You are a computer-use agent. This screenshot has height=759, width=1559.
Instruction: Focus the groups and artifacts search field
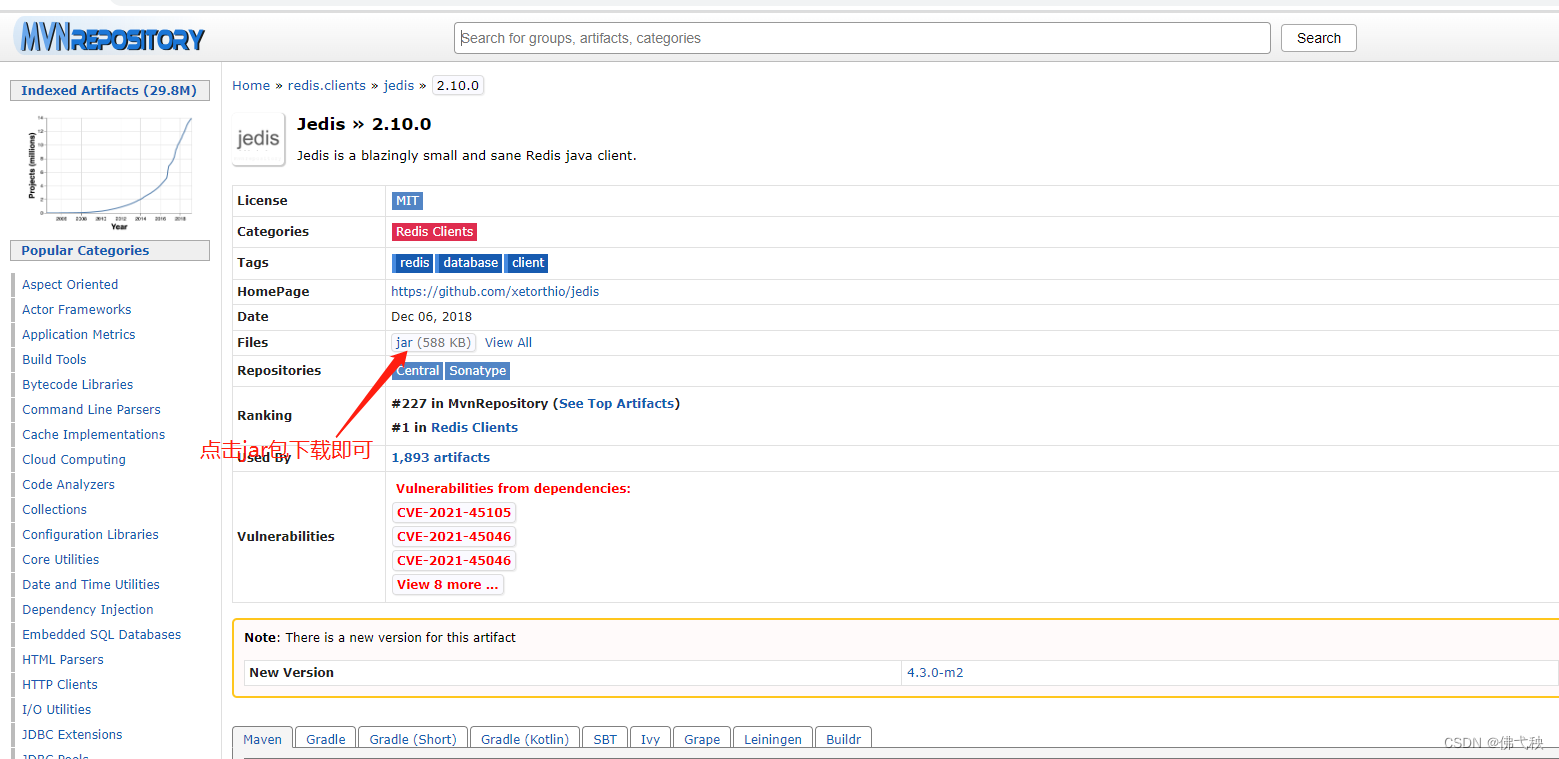click(x=862, y=38)
